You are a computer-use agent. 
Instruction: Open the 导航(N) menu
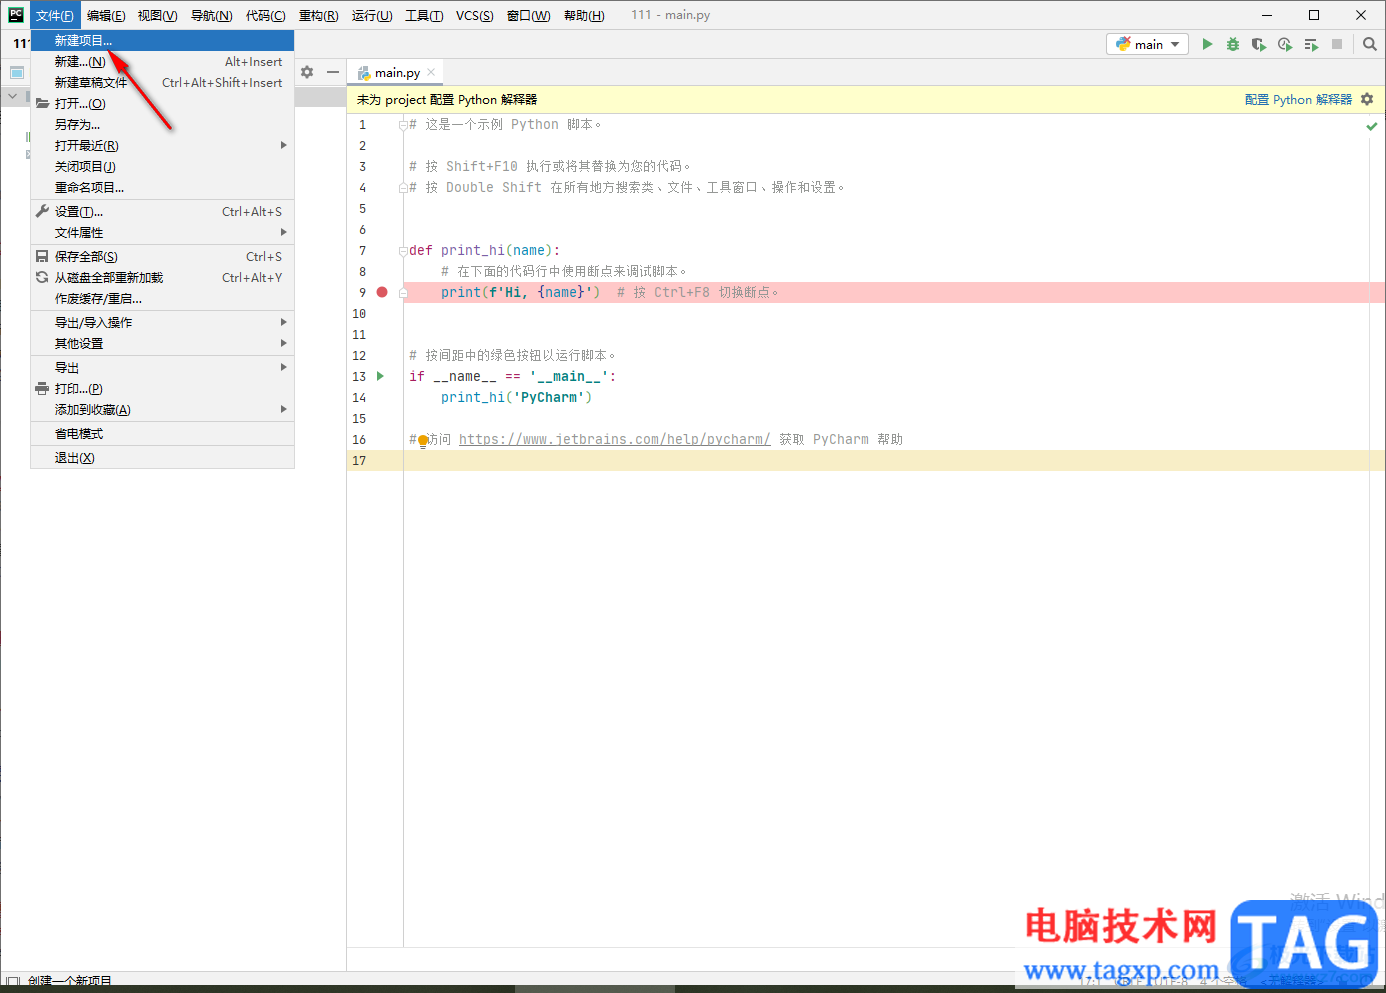[211, 15]
